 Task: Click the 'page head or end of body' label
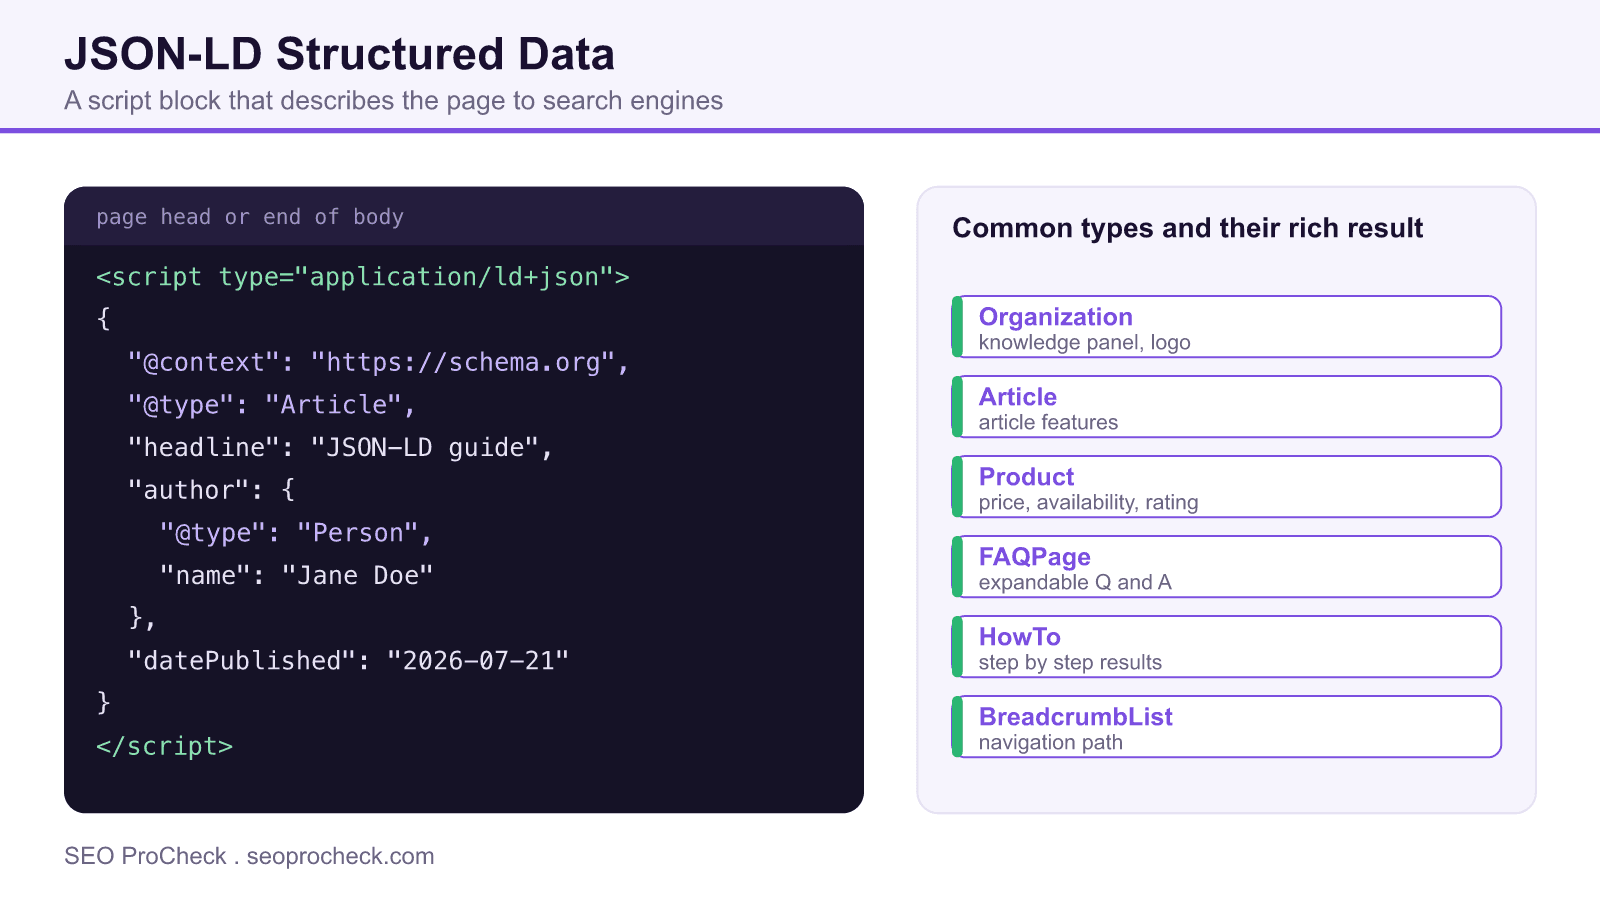click(x=250, y=217)
